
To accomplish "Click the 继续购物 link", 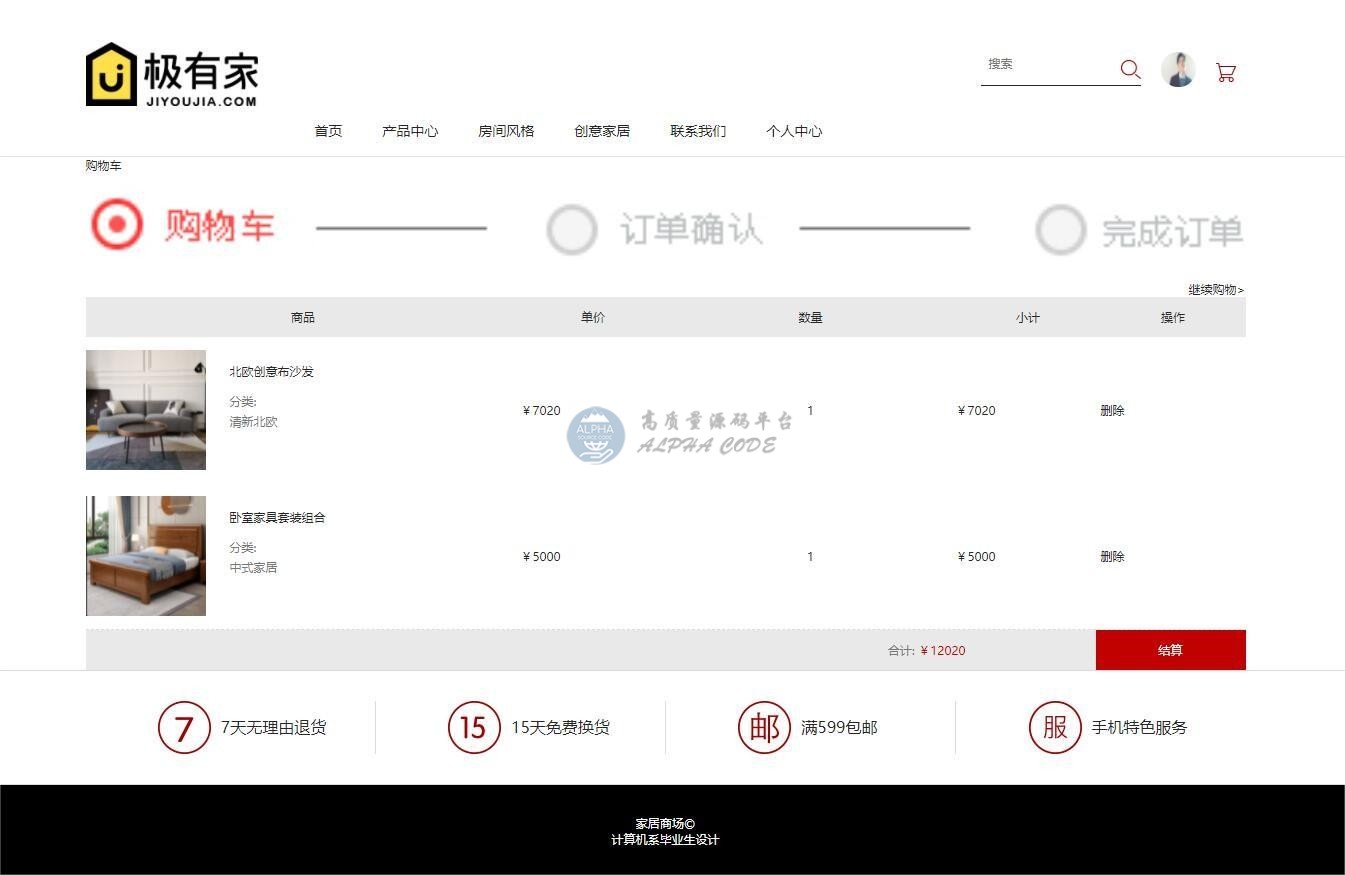I will coord(1215,290).
